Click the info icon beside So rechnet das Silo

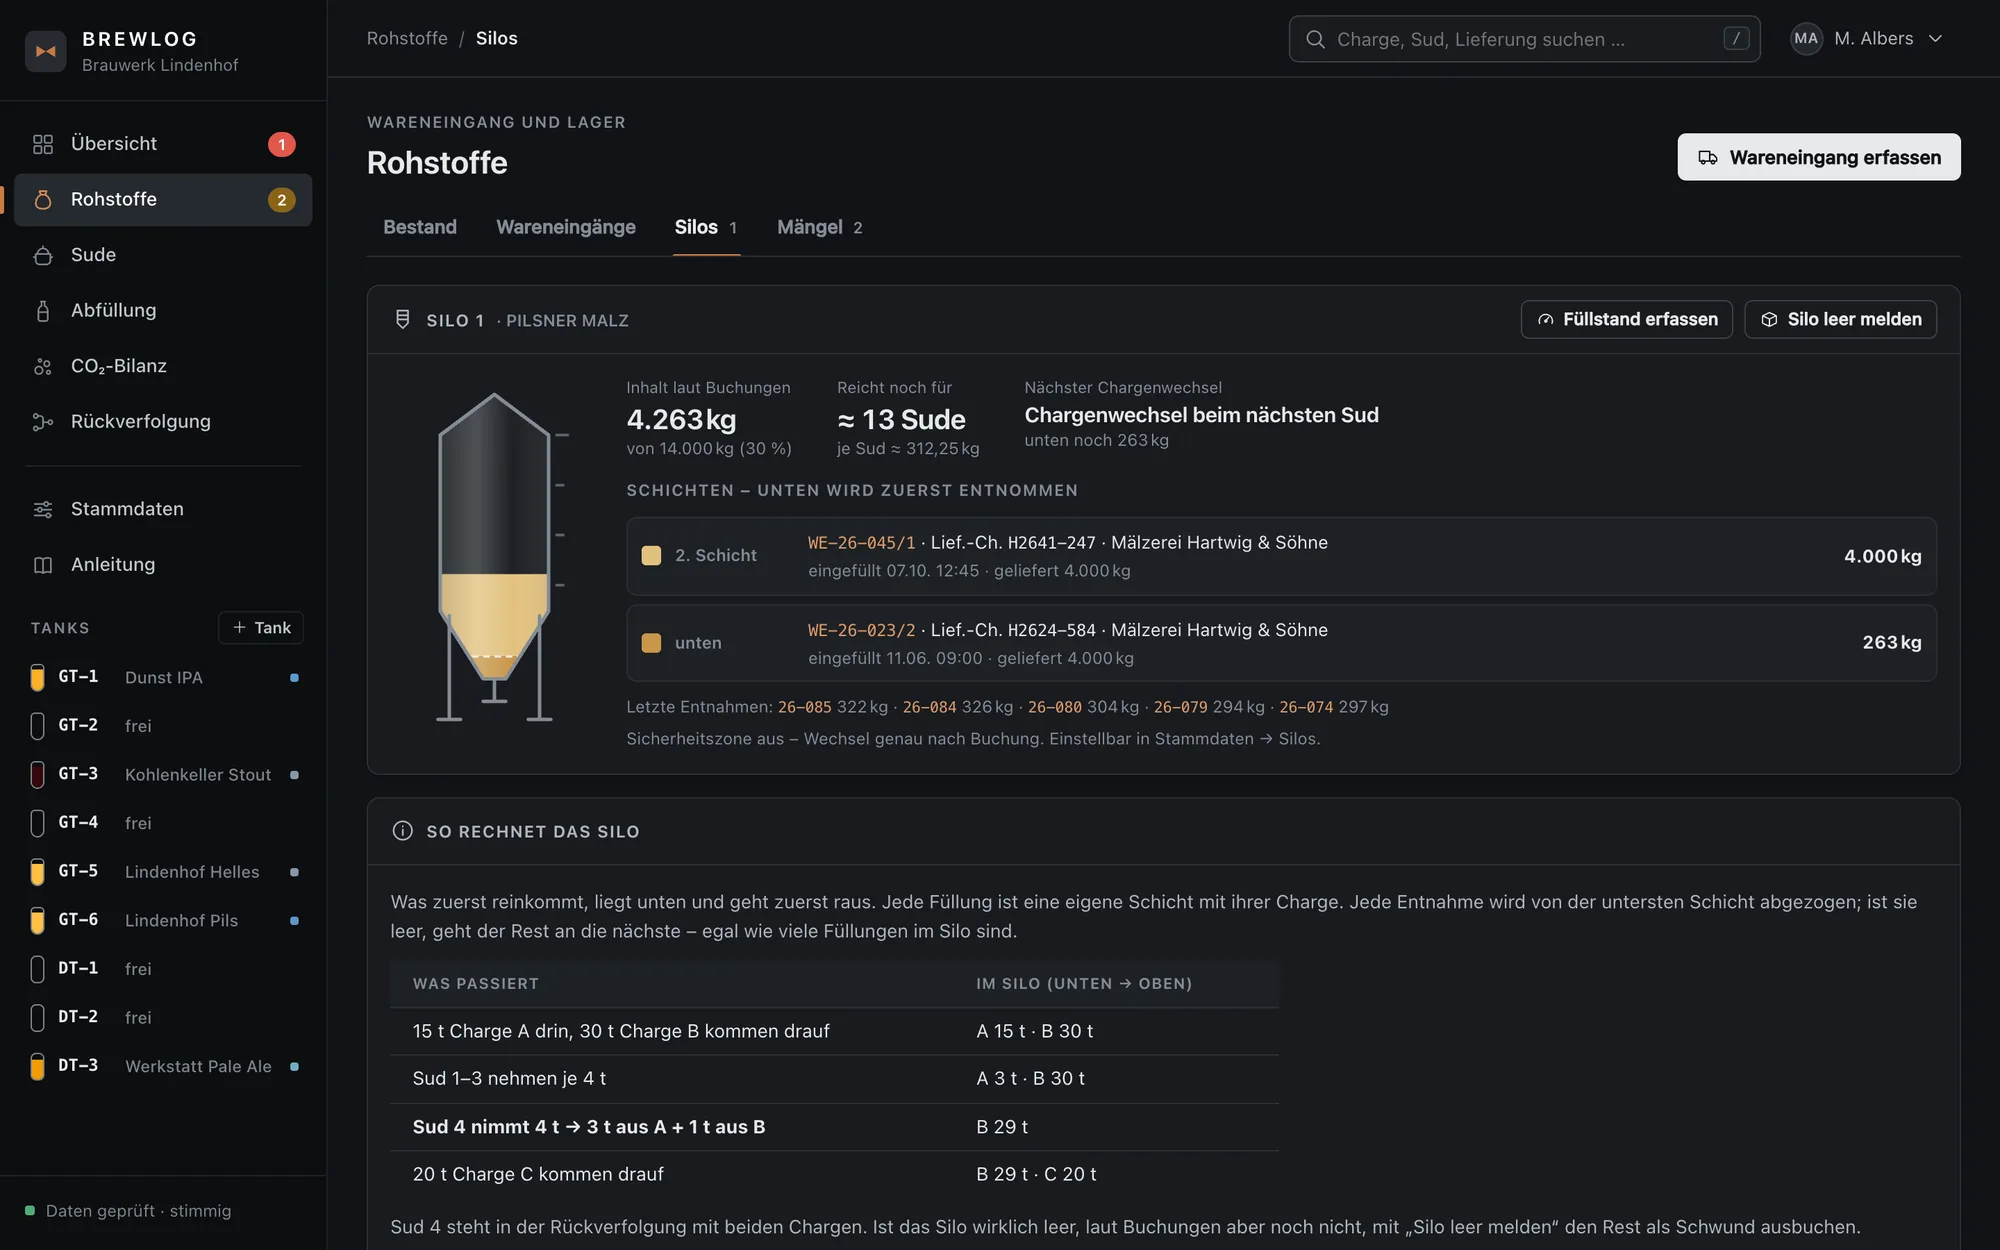(x=403, y=831)
